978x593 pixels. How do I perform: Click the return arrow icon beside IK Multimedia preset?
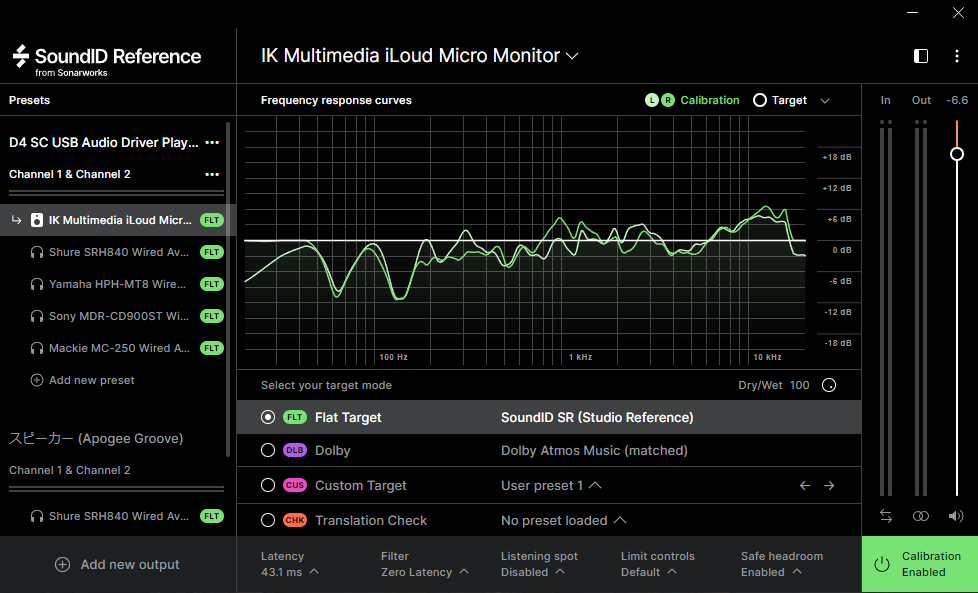tap(16, 220)
